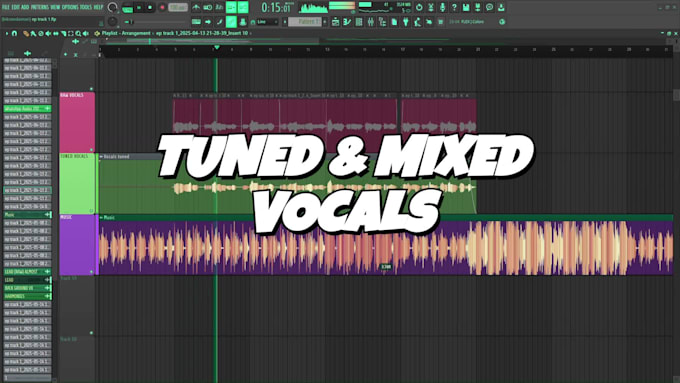The image size is (680, 383).
Task: Open the FILE menu
Action: (x=6, y=7)
